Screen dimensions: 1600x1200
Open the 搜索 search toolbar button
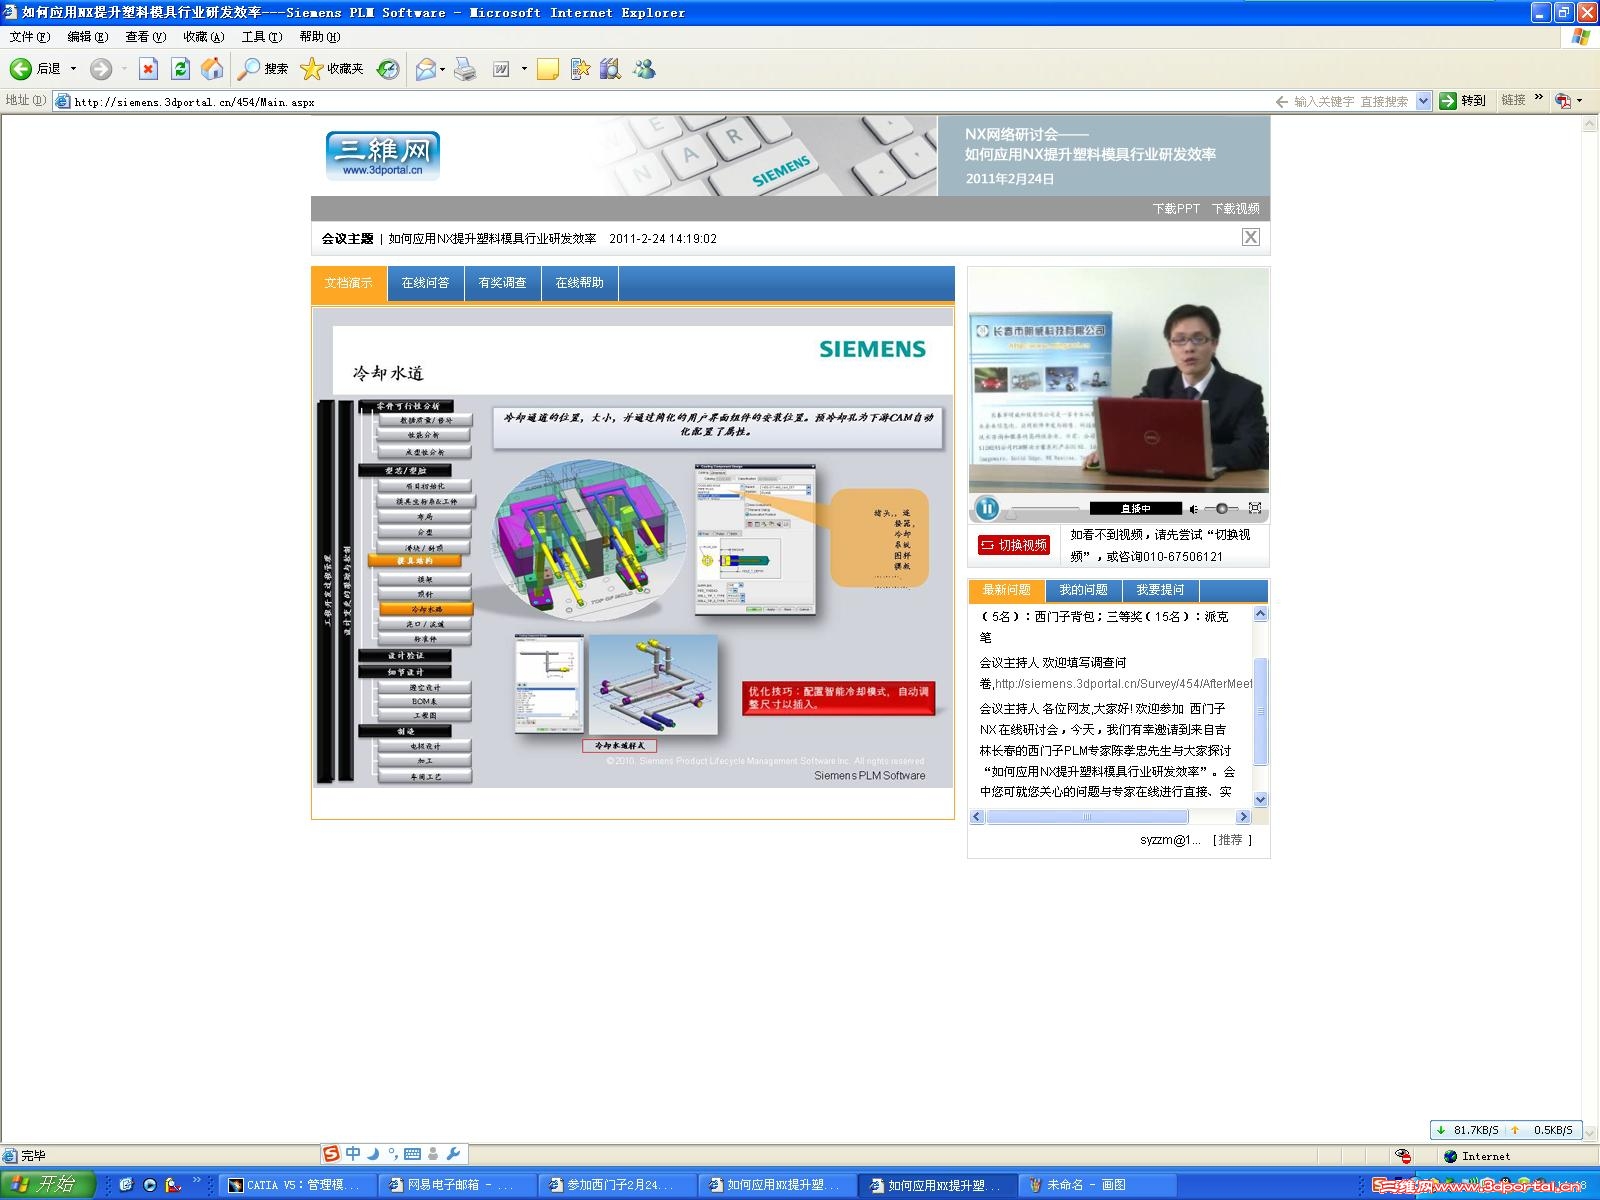(x=263, y=69)
